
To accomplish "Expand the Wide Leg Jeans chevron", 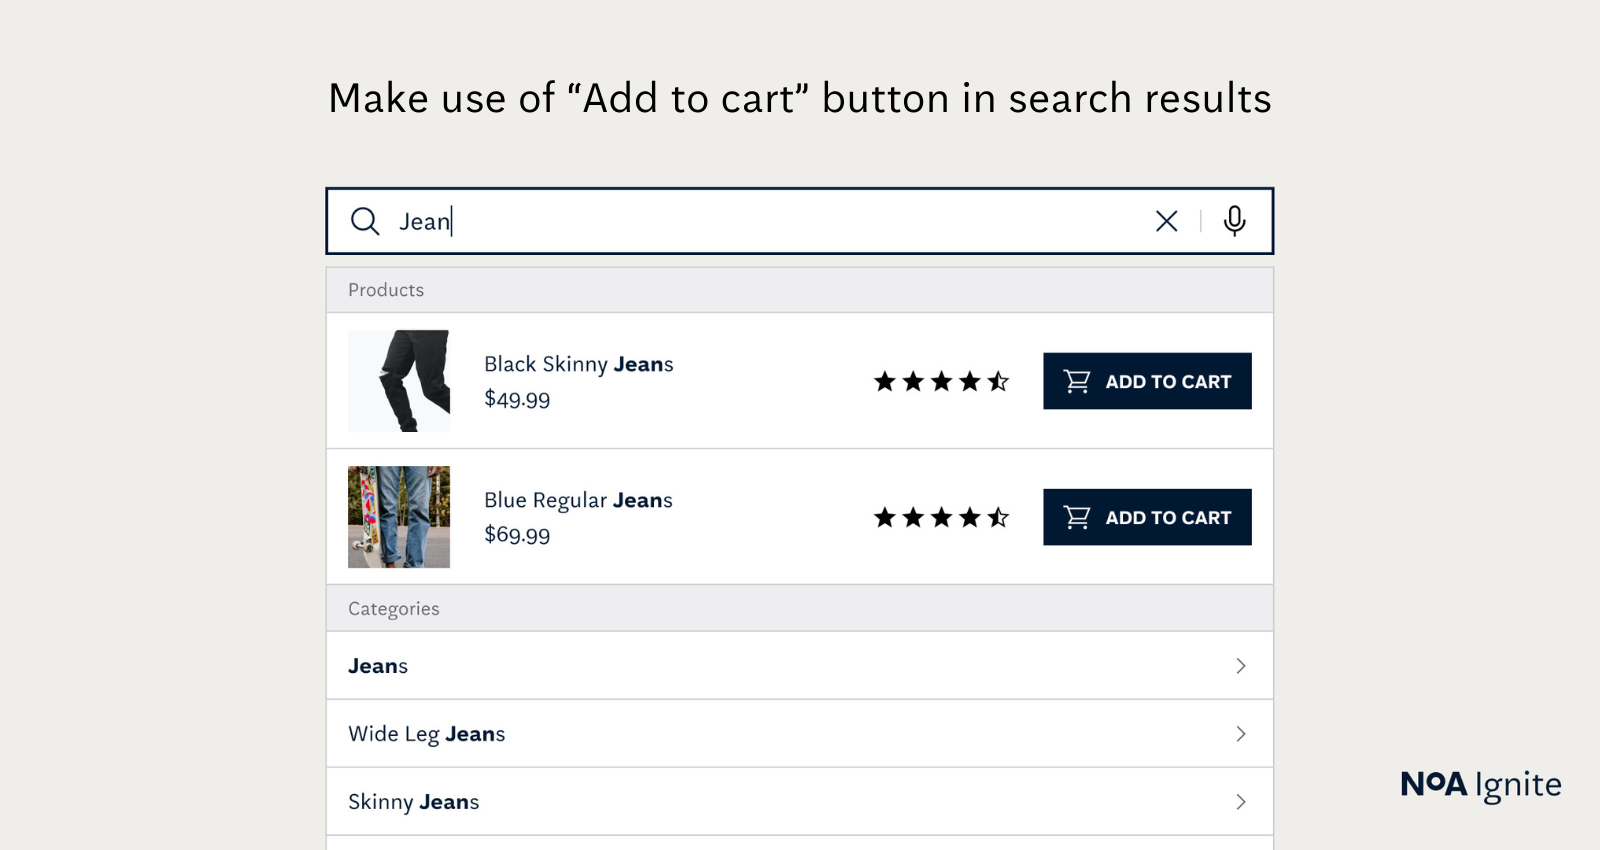I will (1241, 734).
